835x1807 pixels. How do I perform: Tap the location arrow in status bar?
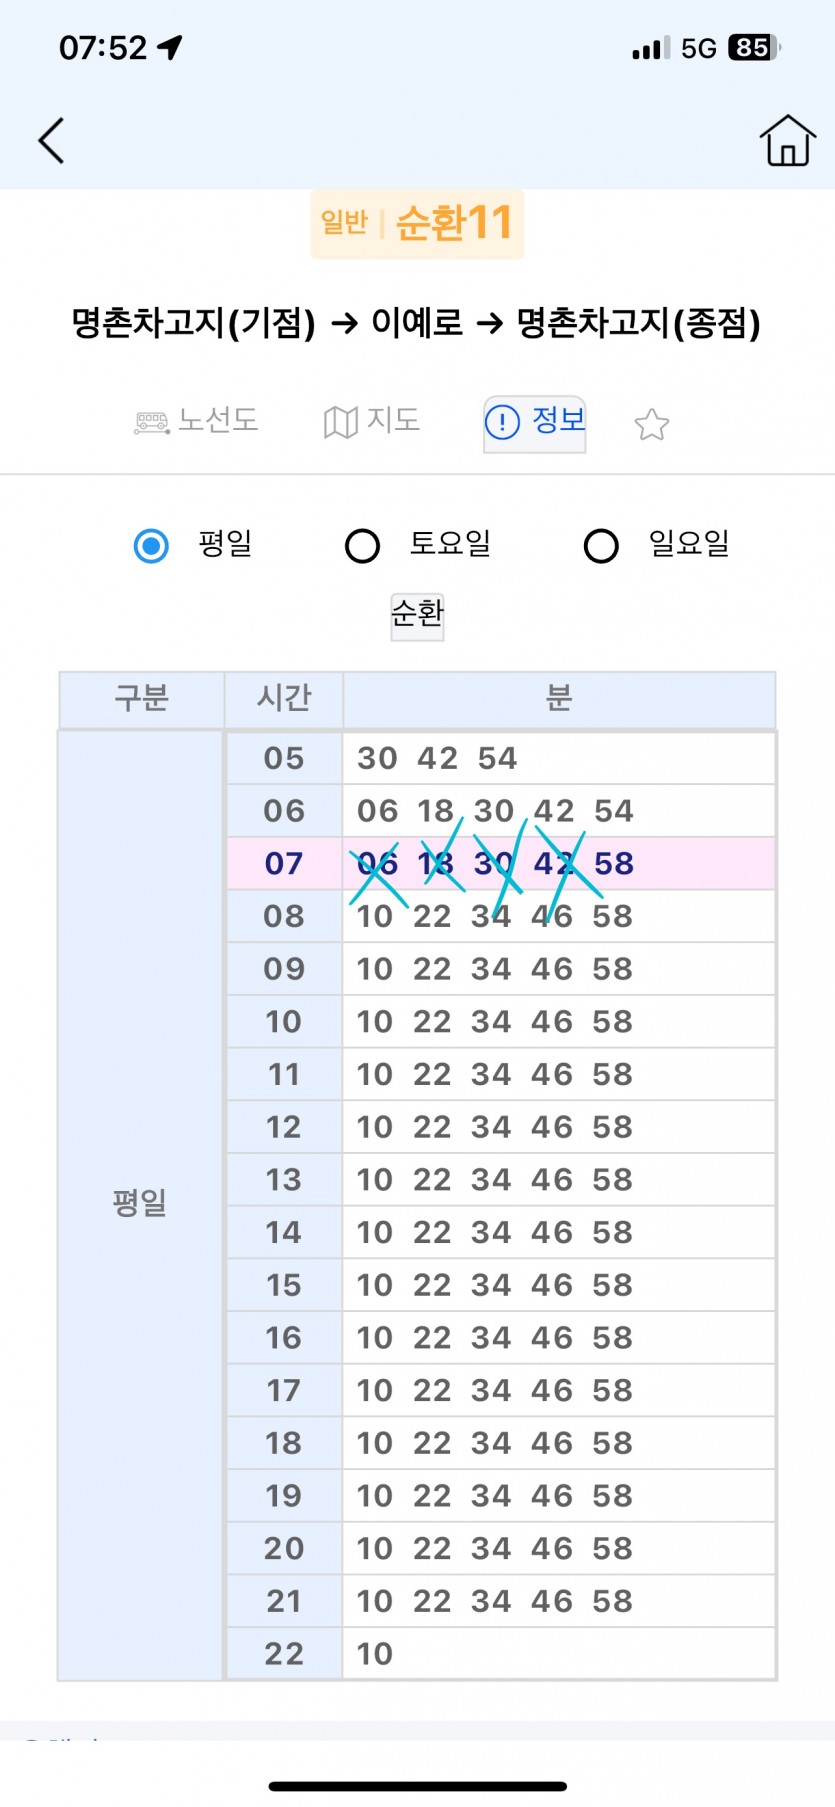[170, 47]
